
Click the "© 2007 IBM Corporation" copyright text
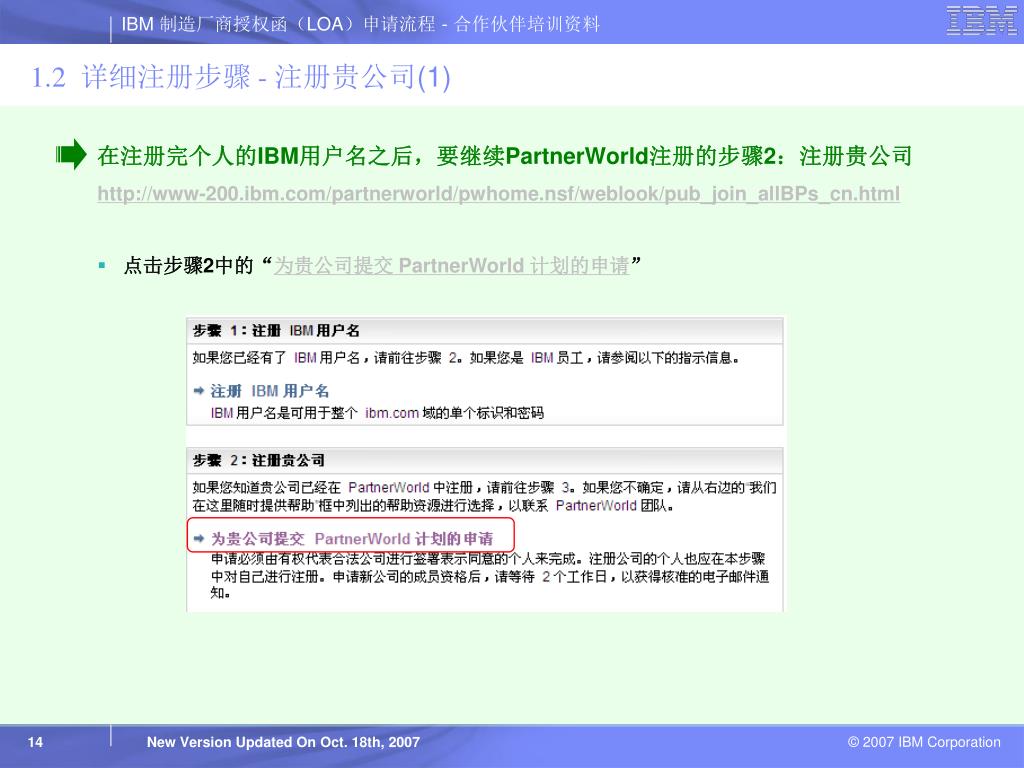click(x=923, y=742)
